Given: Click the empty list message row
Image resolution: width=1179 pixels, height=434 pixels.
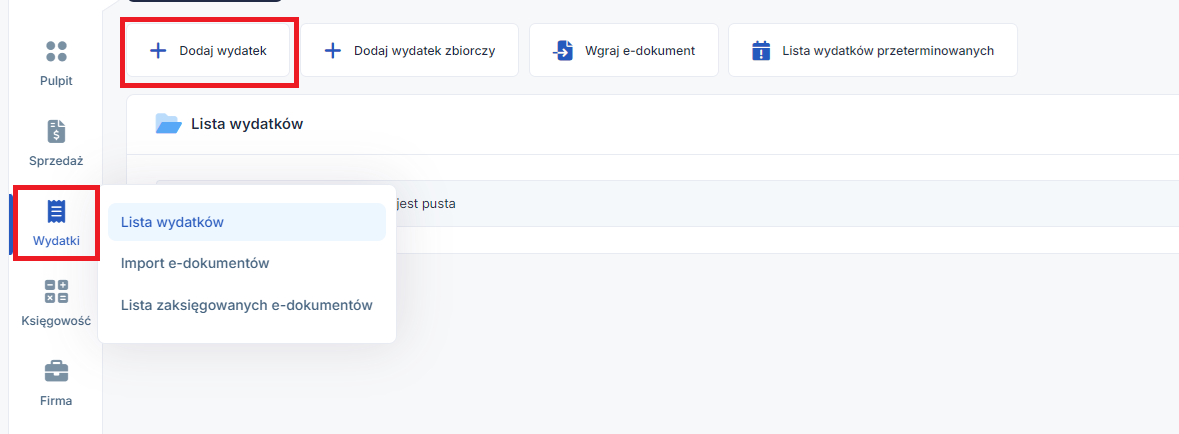Looking at the screenshot, I should [667, 203].
